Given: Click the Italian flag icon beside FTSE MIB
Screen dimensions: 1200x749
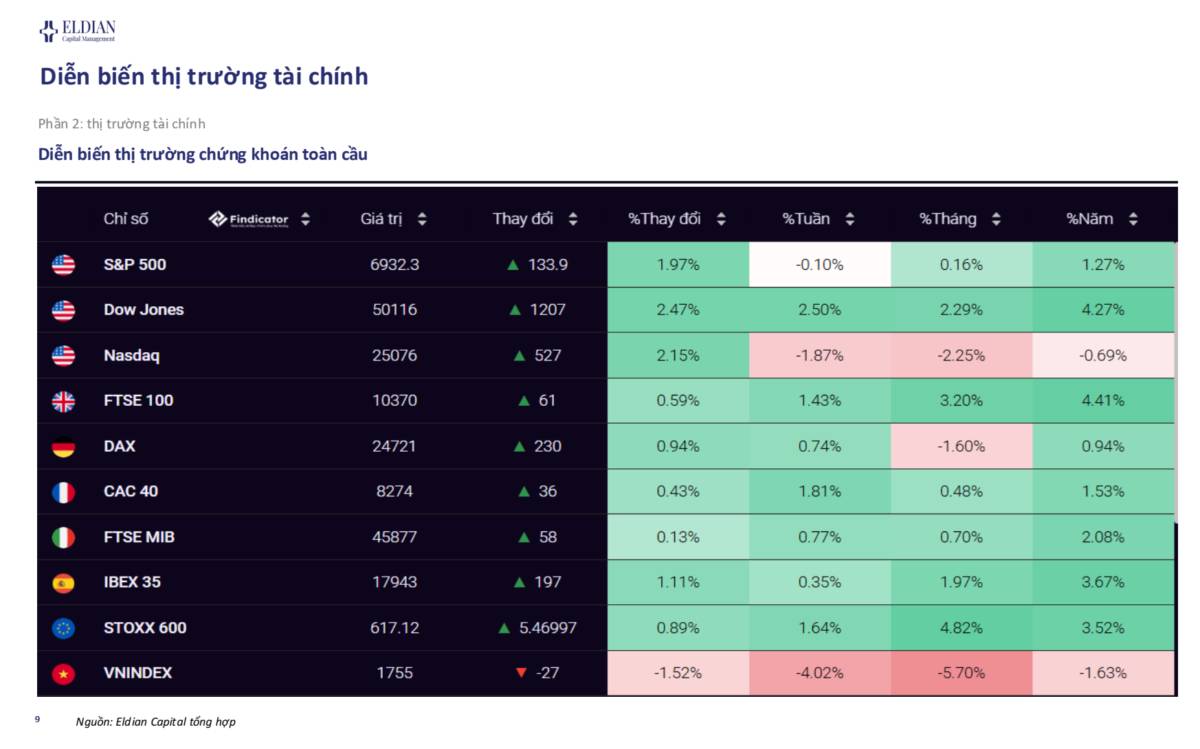Looking at the screenshot, I should (x=63, y=537).
